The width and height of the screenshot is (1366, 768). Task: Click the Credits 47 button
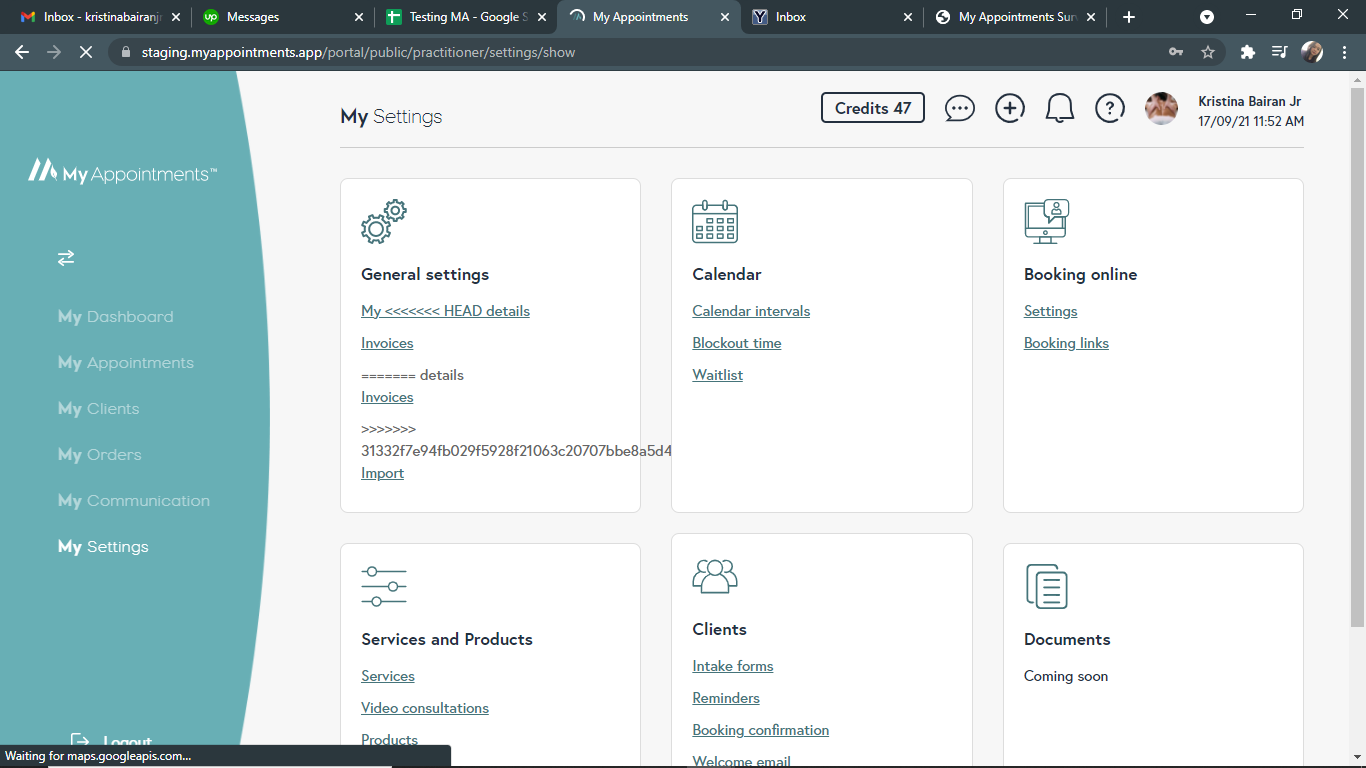click(873, 108)
